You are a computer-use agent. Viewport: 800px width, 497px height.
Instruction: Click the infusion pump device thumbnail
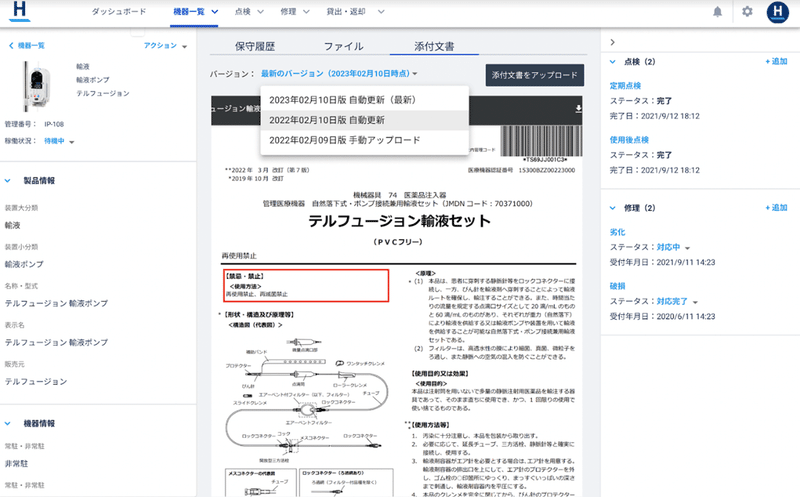pos(37,86)
